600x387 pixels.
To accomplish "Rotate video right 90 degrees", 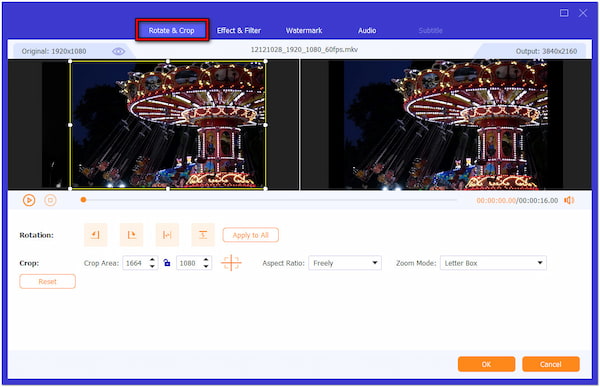I will tap(131, 235).
